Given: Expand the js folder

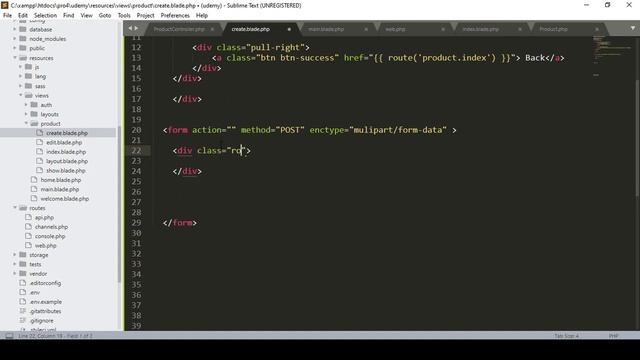Looking at the screenshot, I should pos(20,67).
